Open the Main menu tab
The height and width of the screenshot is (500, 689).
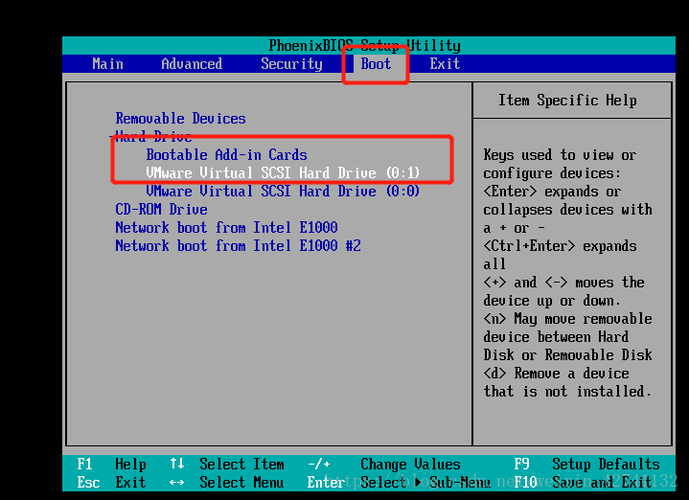click(x=108, y=64)
